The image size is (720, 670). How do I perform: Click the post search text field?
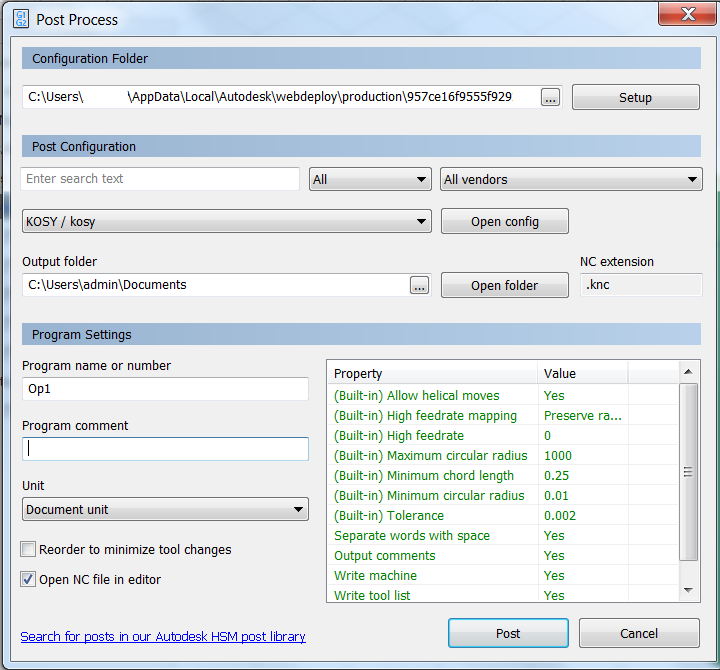click(160, 179)
